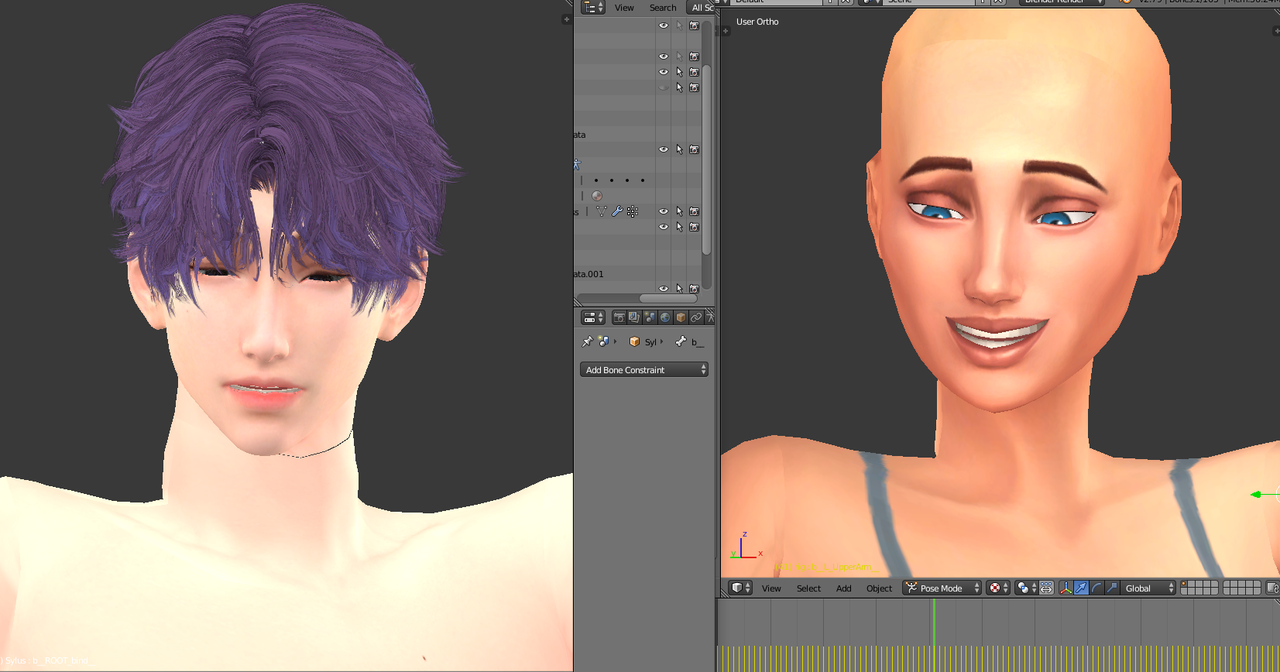Image resolution: width=1280 pixels, height=672 pixels.
Task: Toggle render camera for row below 'ata'
Action: point(694,150)
